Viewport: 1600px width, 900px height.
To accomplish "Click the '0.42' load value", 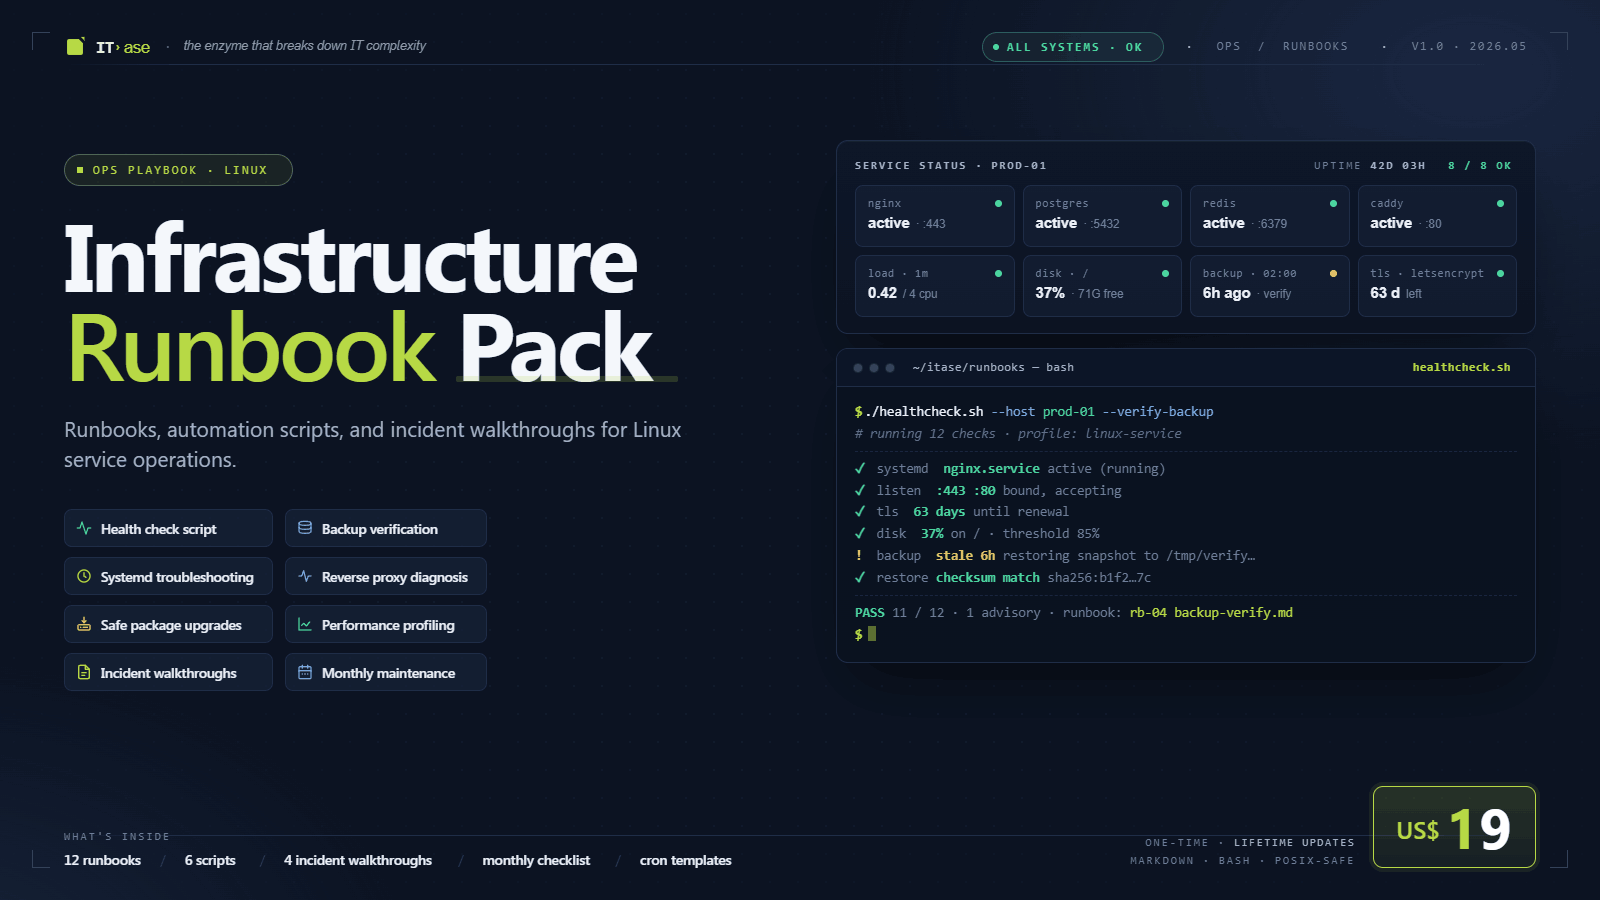I will [882, 293].
